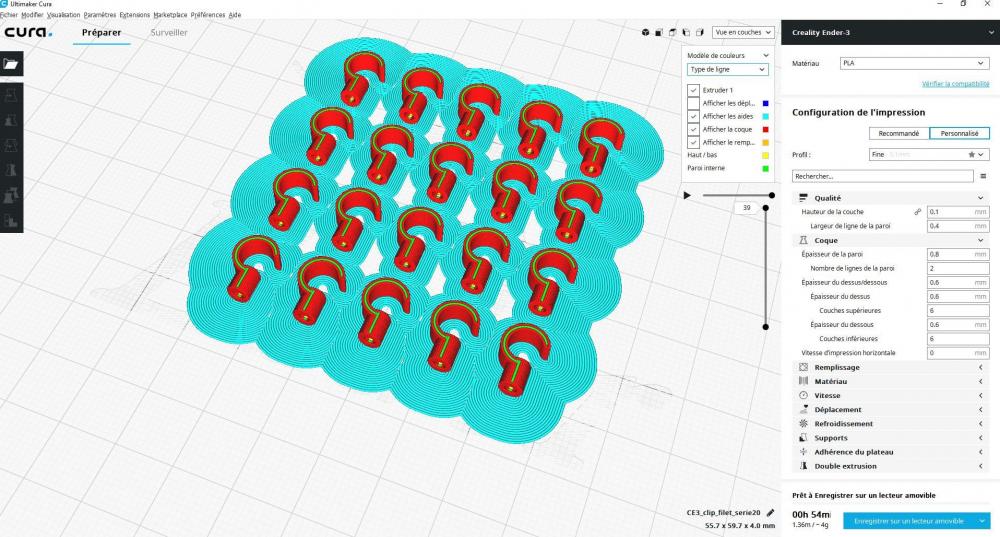The height and width of the screenshot is (537, 1000).
Task: Open the Marketplace menu
Action: pyautogui.click(x=170, y=15)
